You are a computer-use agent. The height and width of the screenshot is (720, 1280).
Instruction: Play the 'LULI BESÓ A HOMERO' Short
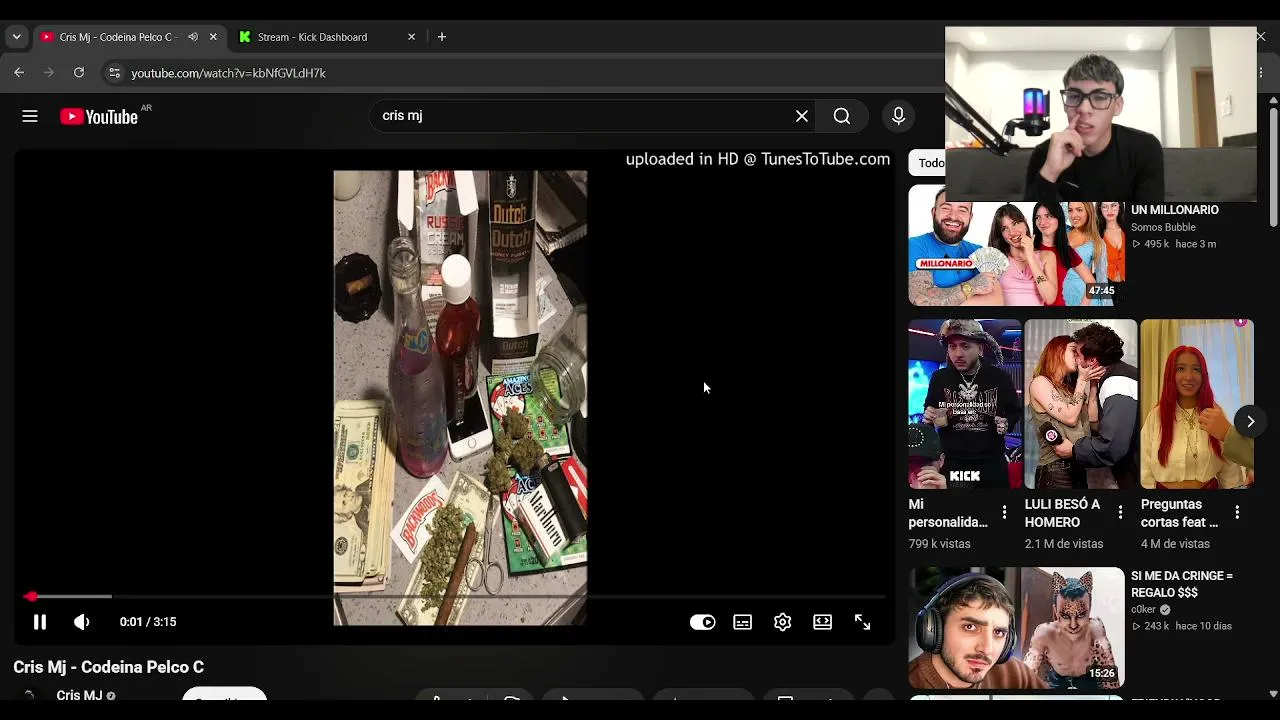(x=1081, y=404)
